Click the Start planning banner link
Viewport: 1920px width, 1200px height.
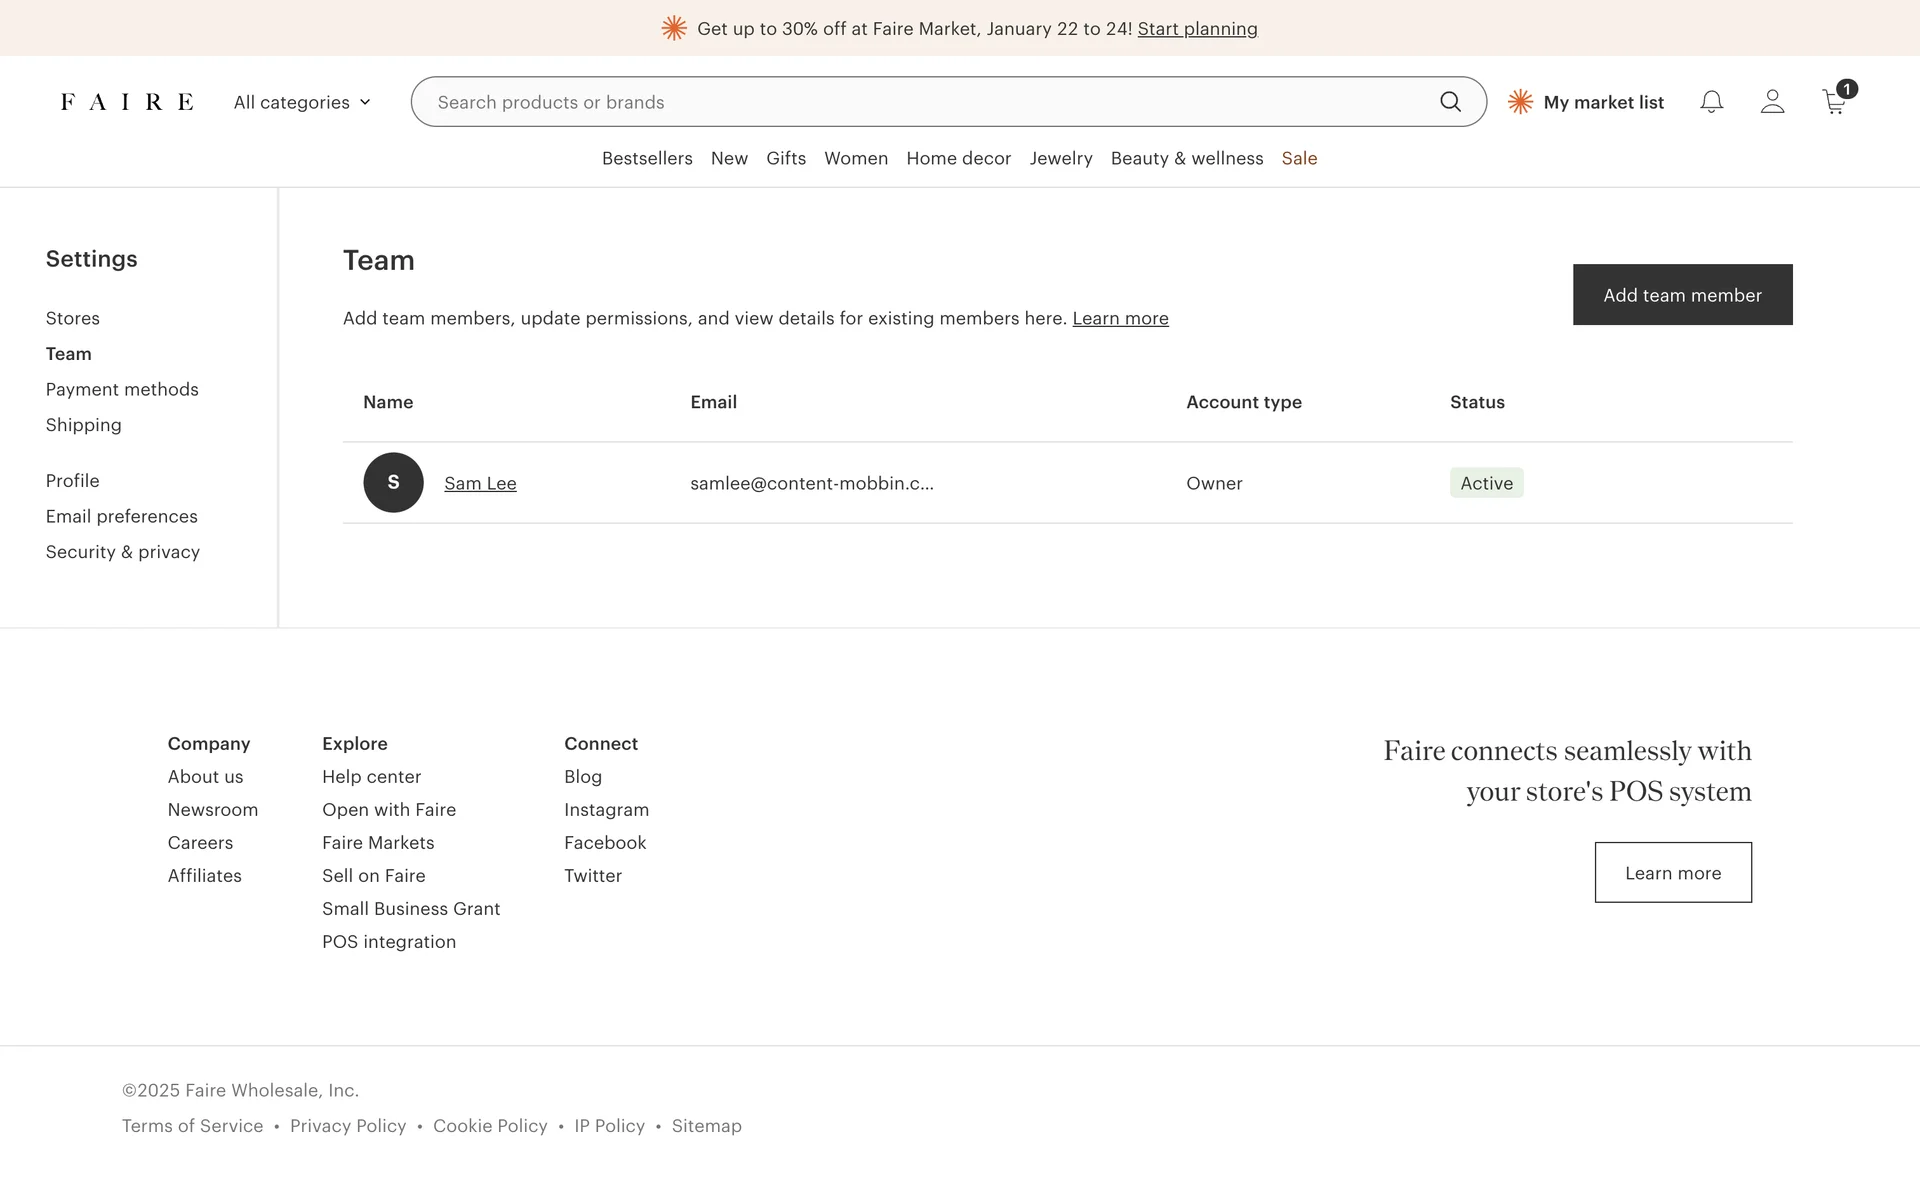(1197, 29)
